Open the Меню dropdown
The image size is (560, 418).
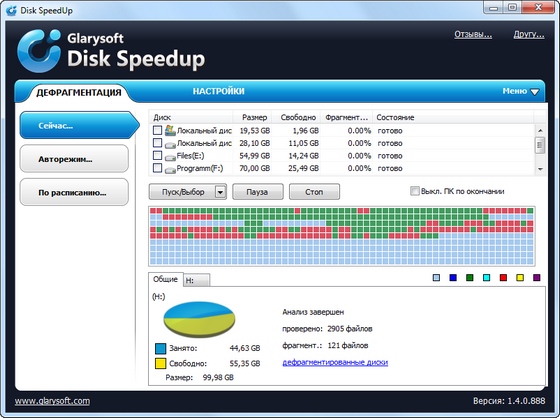521,91
